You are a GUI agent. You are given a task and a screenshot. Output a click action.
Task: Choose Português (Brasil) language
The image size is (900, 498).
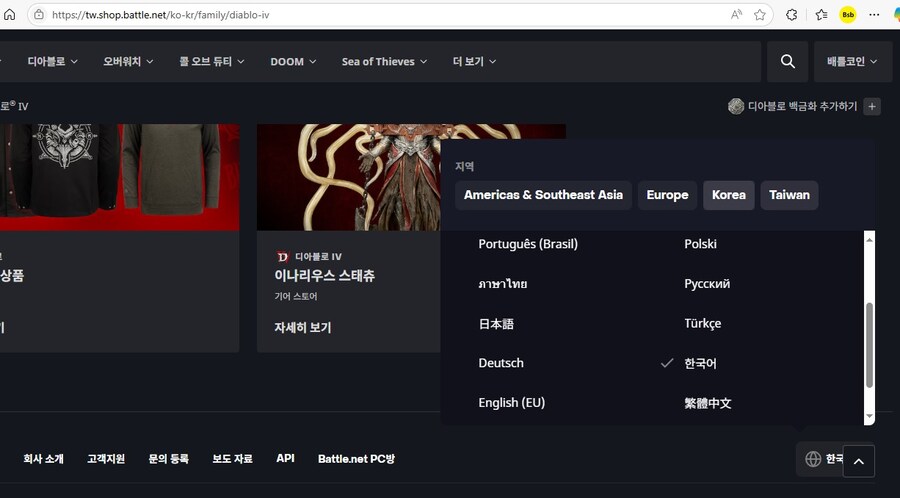click(x=528, y=244)
